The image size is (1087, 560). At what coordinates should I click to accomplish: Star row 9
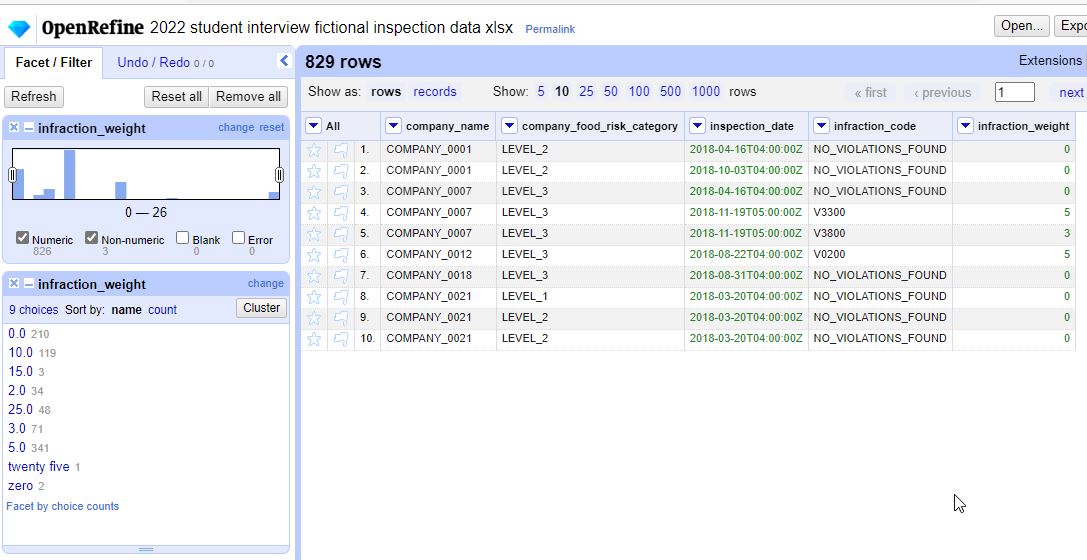pos(314,317)
